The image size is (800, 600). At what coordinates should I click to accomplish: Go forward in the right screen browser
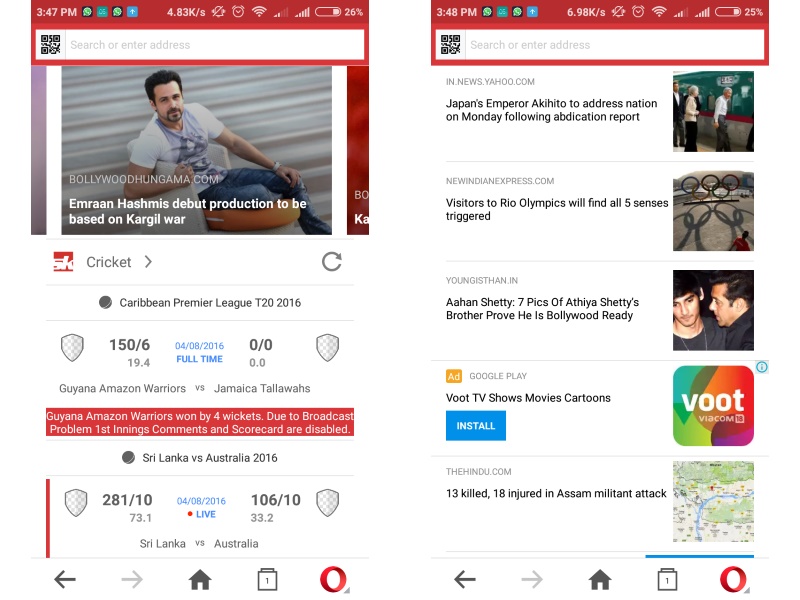point(532,580)
